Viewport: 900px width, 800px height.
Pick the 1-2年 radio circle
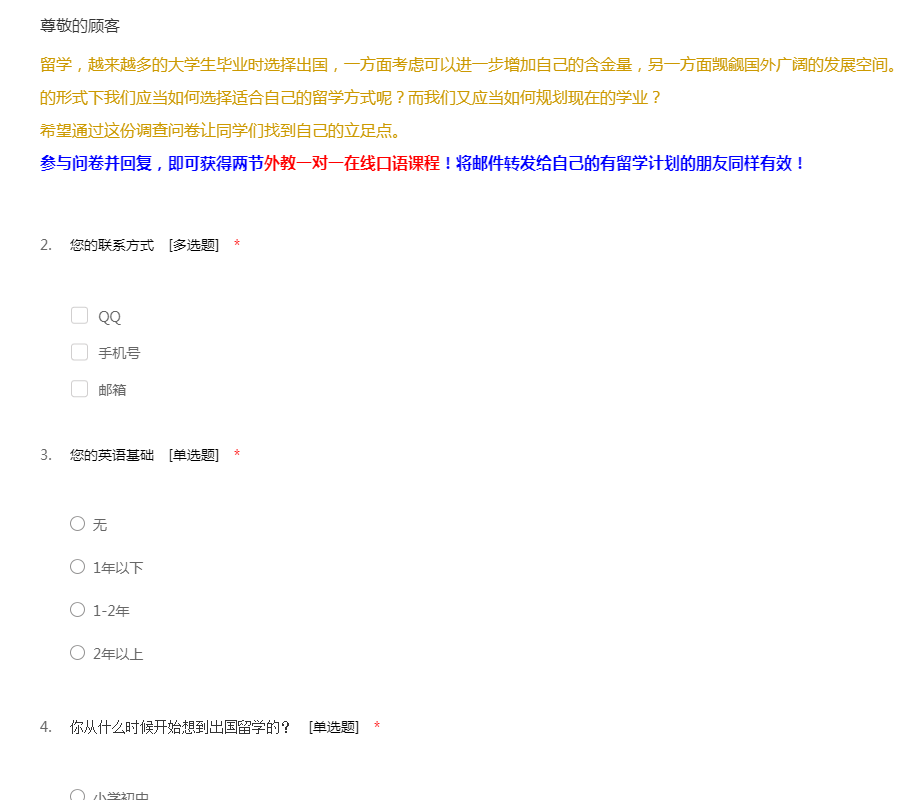click(x=77, y=610)
